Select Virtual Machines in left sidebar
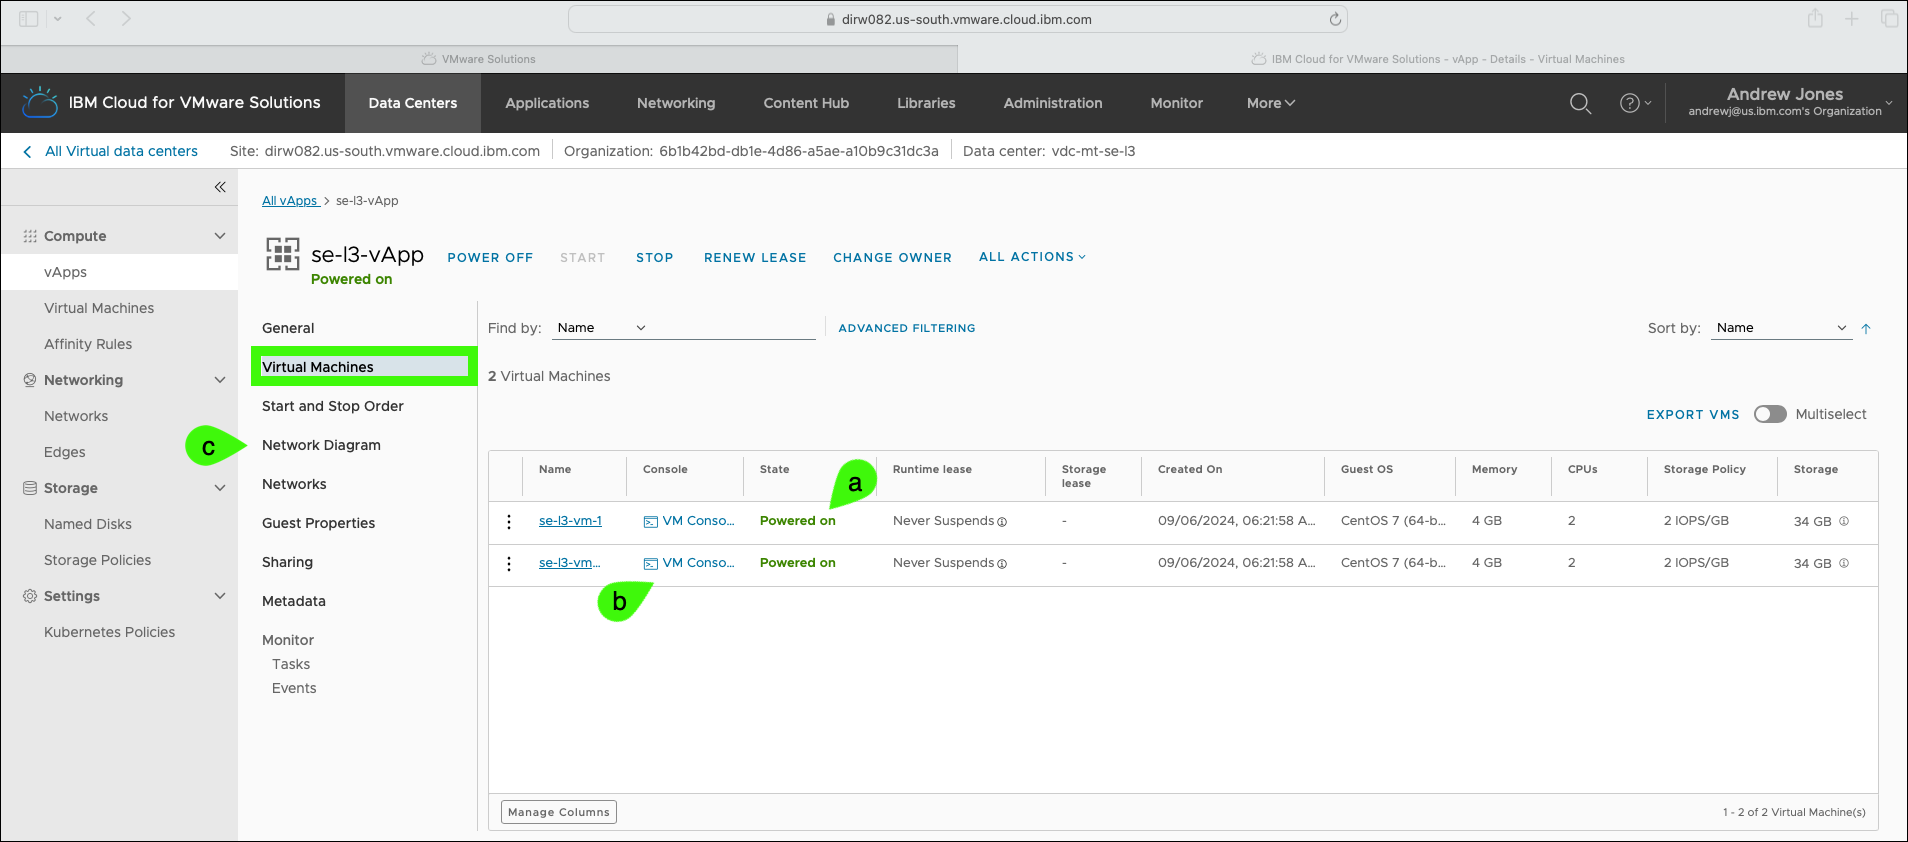 [x=99, y=308]
